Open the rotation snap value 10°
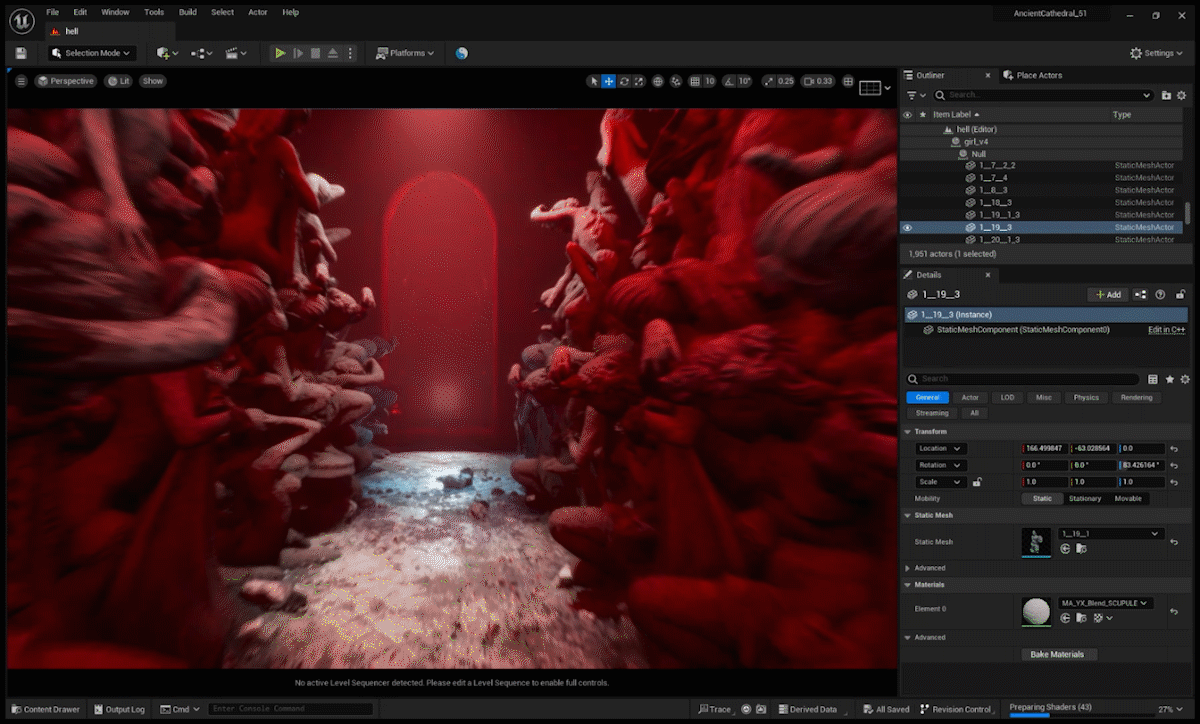The image size is (1200, 724). coord(744,81)
